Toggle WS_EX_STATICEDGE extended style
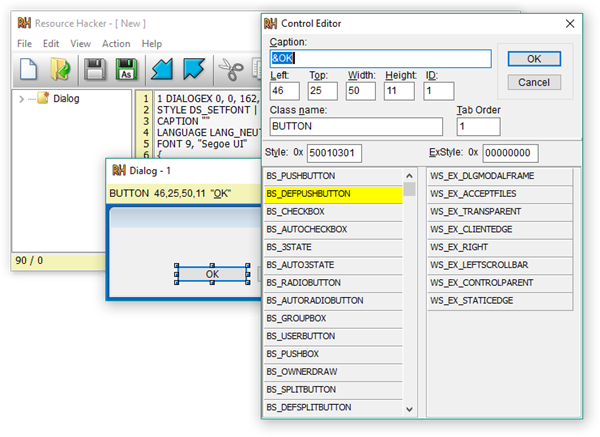Viewport: 600px width, 437px height. (500, 300)
